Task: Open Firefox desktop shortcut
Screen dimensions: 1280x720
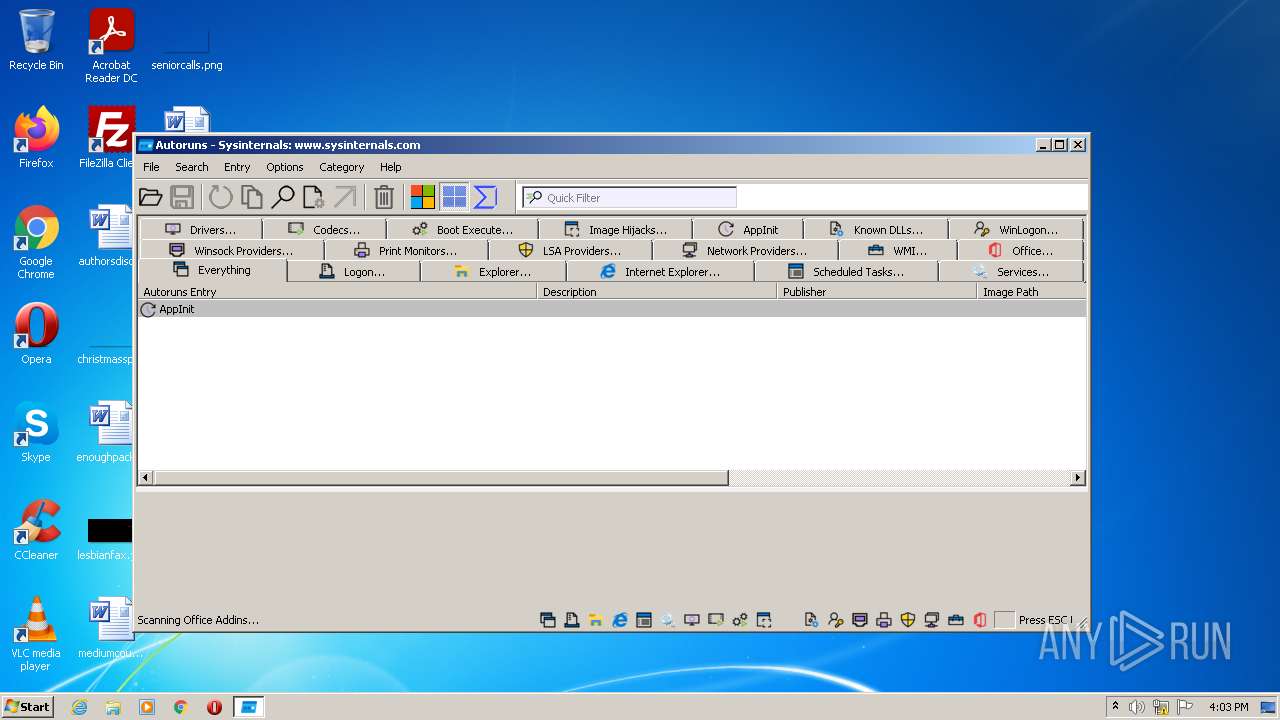Action: [36, 138]
